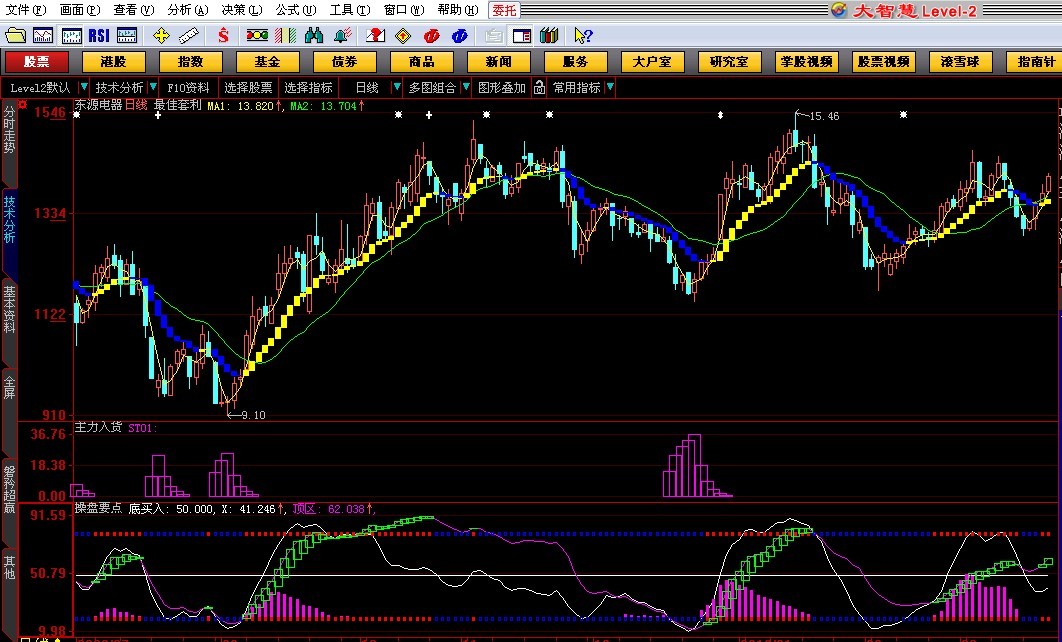Toggle the 委托 trading button
The image size is (1062, 642).
click(x=503, y=9)
